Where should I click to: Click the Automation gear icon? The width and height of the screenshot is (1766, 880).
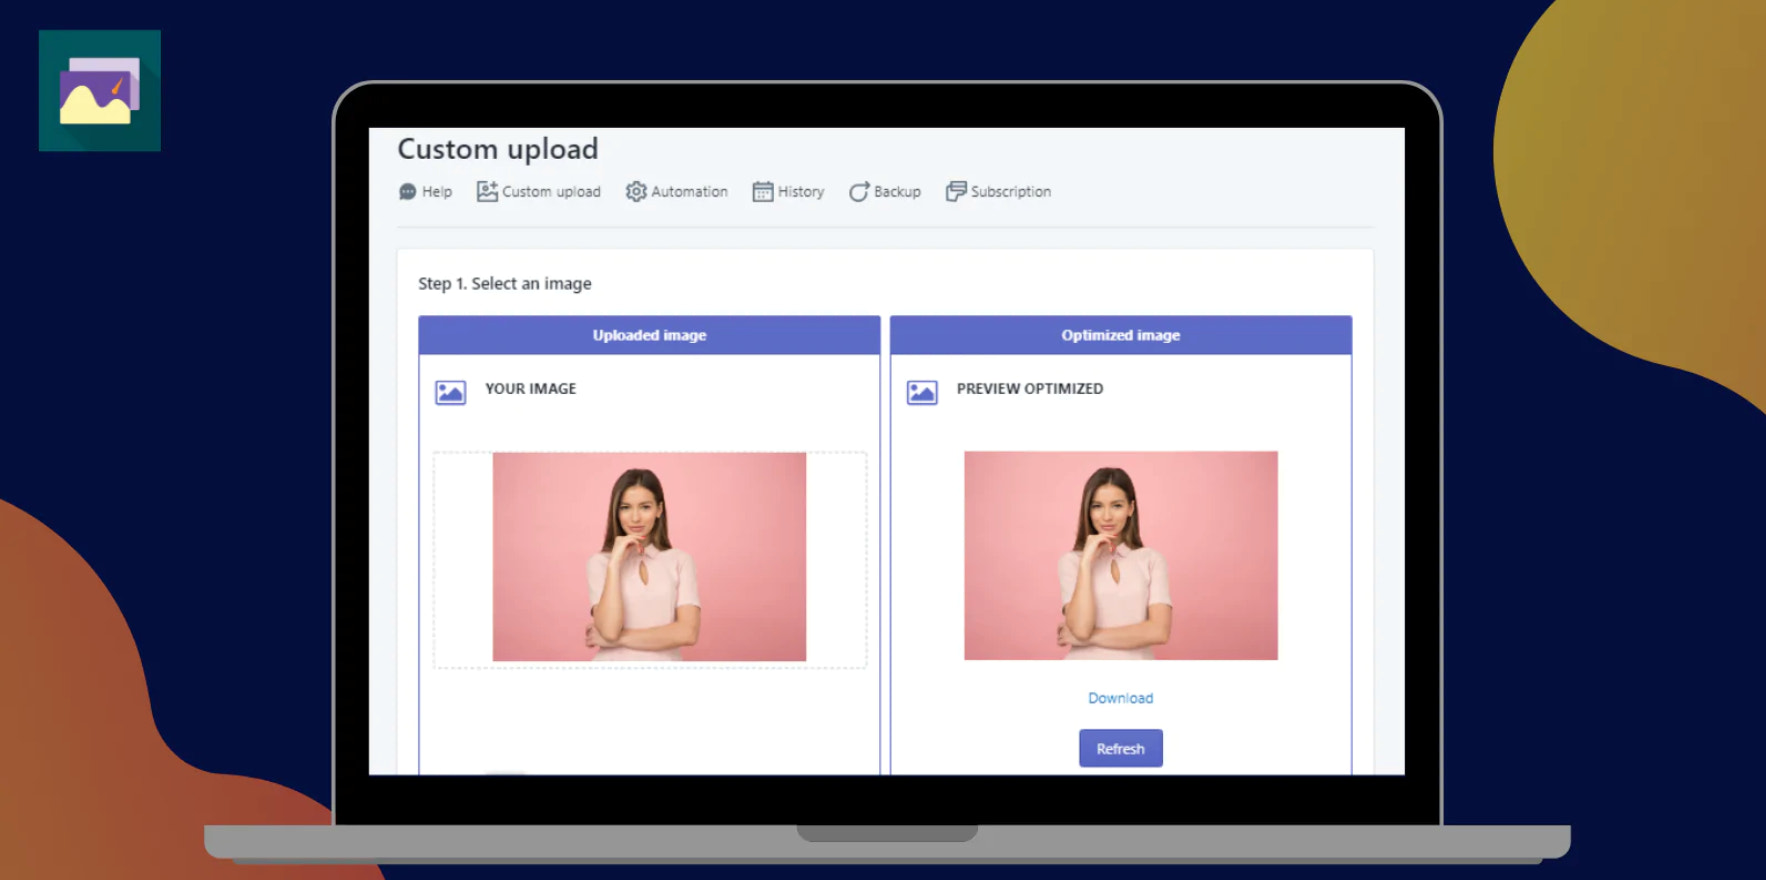pos(636,192)
